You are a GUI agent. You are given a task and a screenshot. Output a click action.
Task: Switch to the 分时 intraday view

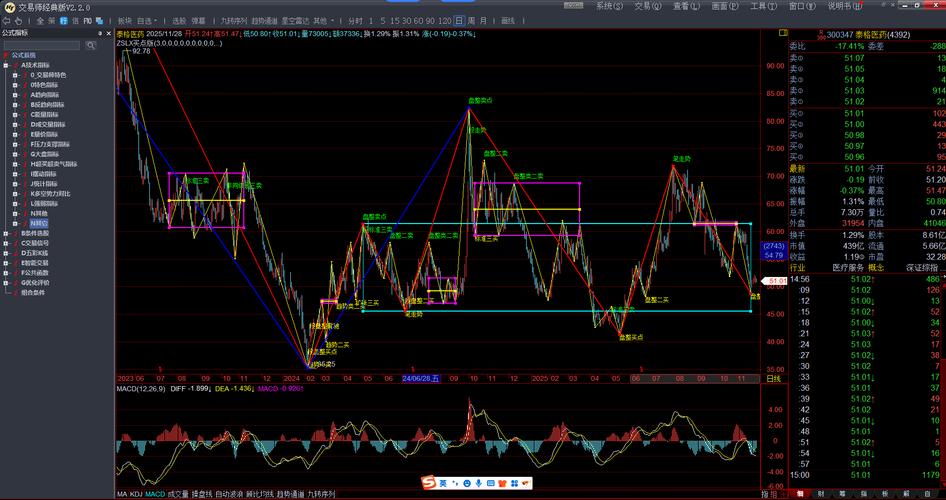click(356, 20)
